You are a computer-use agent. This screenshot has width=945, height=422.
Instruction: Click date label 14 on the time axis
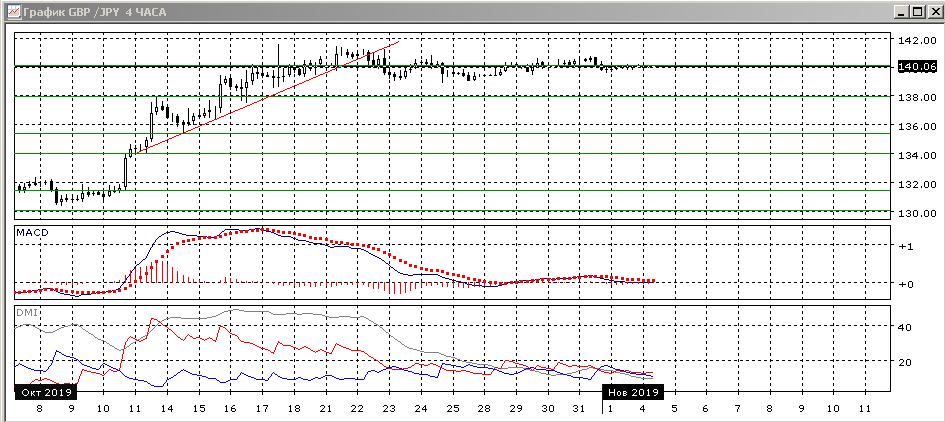(x=166, y=409)
